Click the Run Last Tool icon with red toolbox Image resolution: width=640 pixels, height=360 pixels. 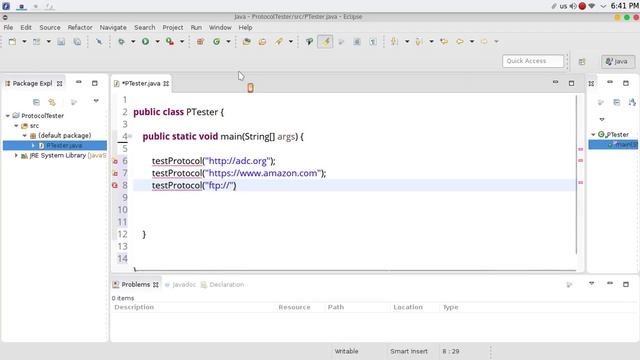[170, 41]
